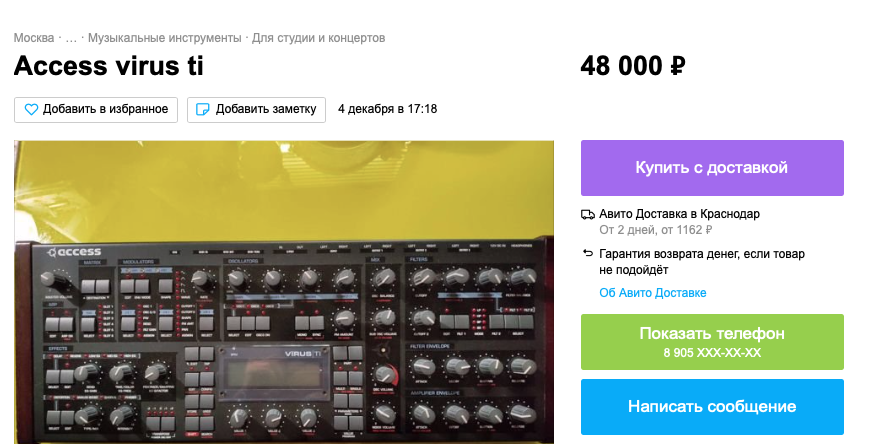Image resolution: width=880 pixels, height=444 pixels.
Task: Click the heart icon to favorite listing
Action: click(31, 109)
